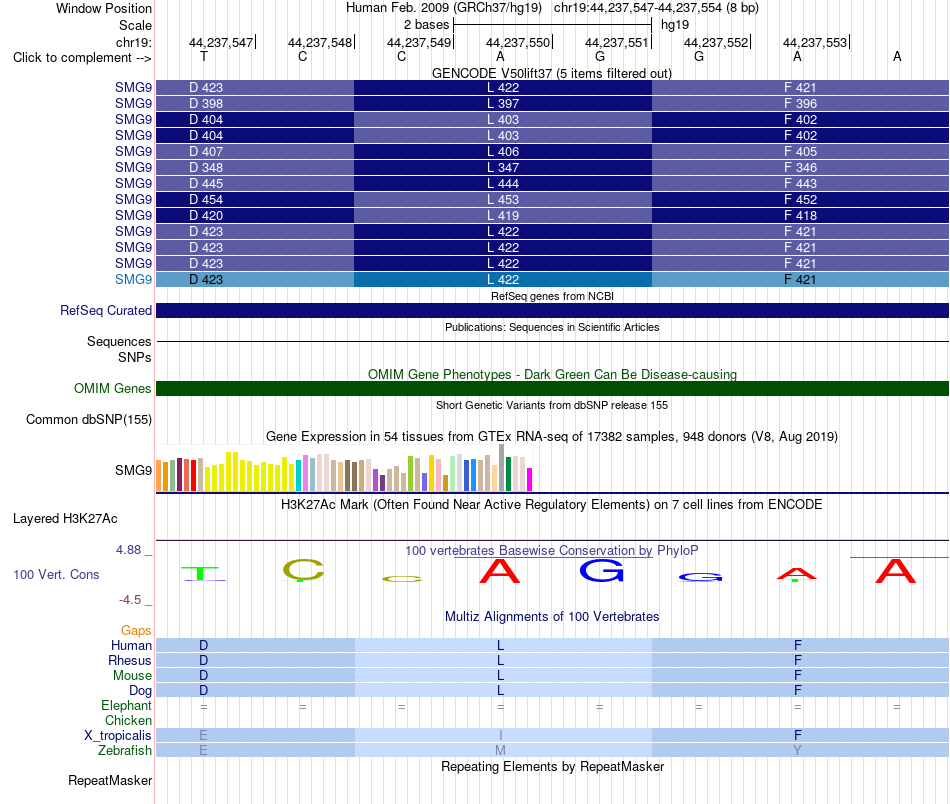Click the dark blue RefSeq Curated bar
This screenshot has width=950, height=804.
click(x=552, y=310)
